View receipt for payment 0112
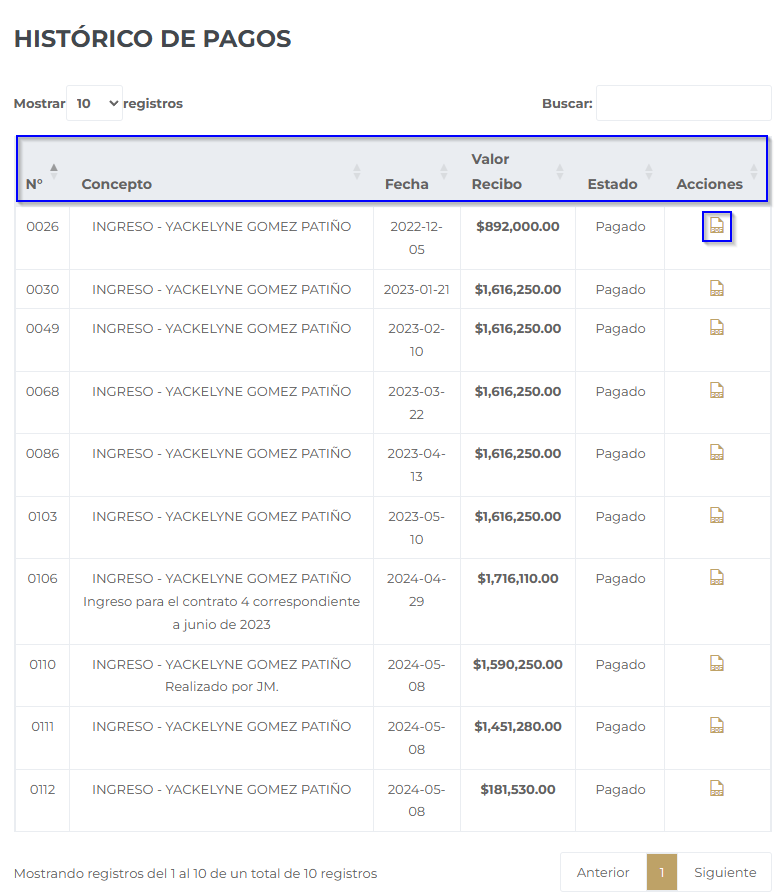 point(716,789)
